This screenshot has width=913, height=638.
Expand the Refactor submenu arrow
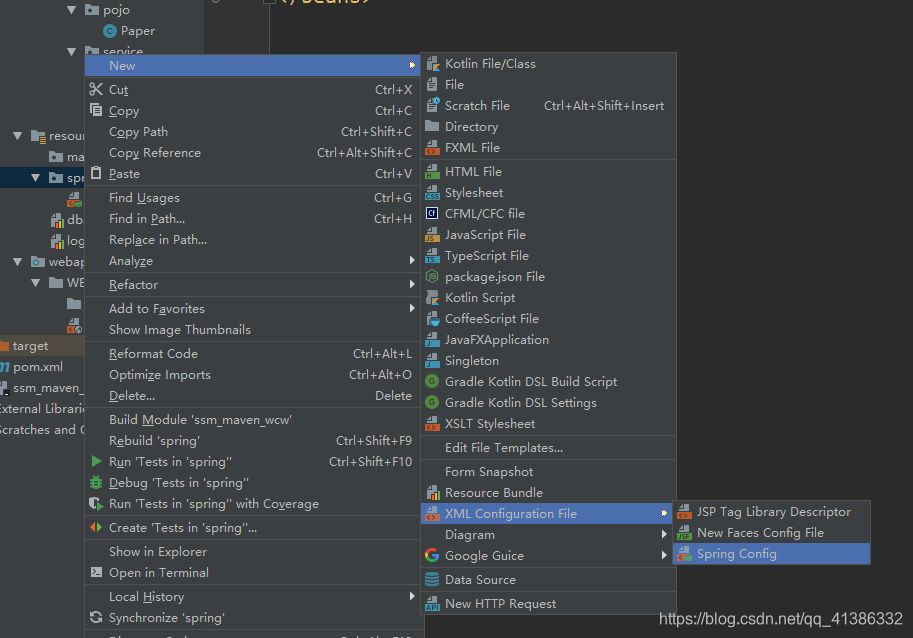click(x=412, y=284)
